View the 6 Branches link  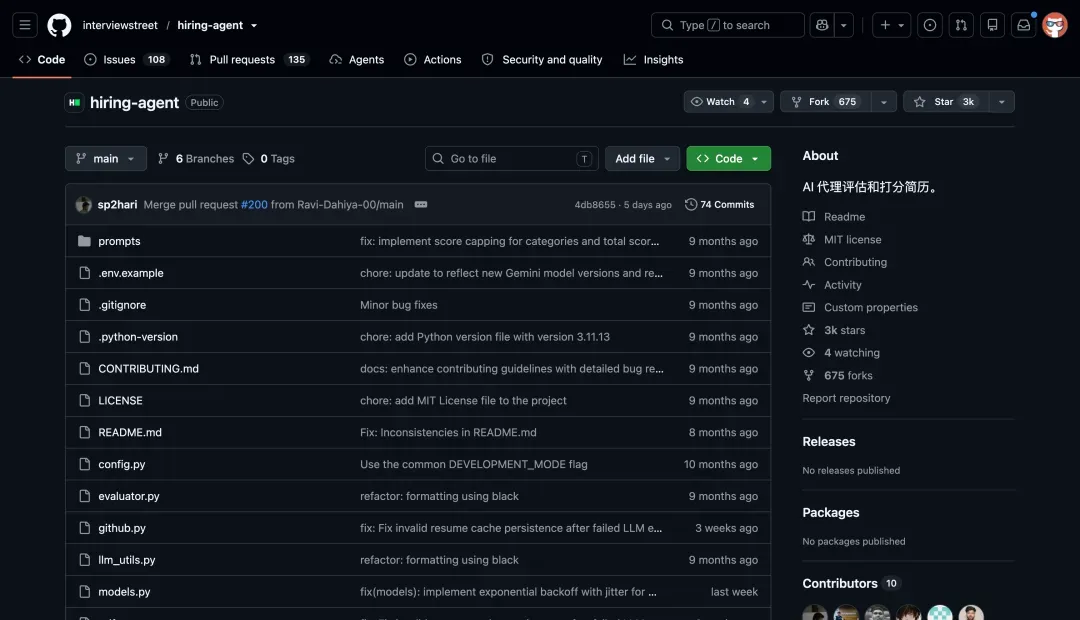[196, 158]
